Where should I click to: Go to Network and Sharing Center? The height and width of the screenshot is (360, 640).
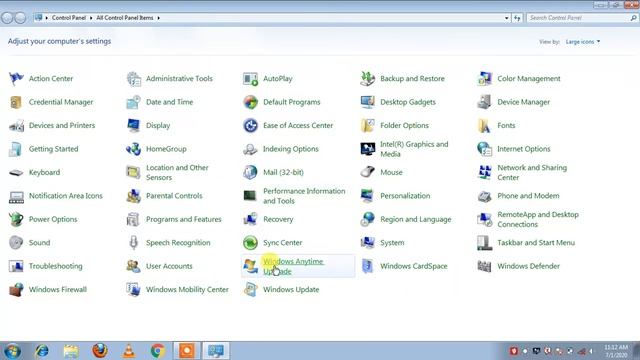532,172
